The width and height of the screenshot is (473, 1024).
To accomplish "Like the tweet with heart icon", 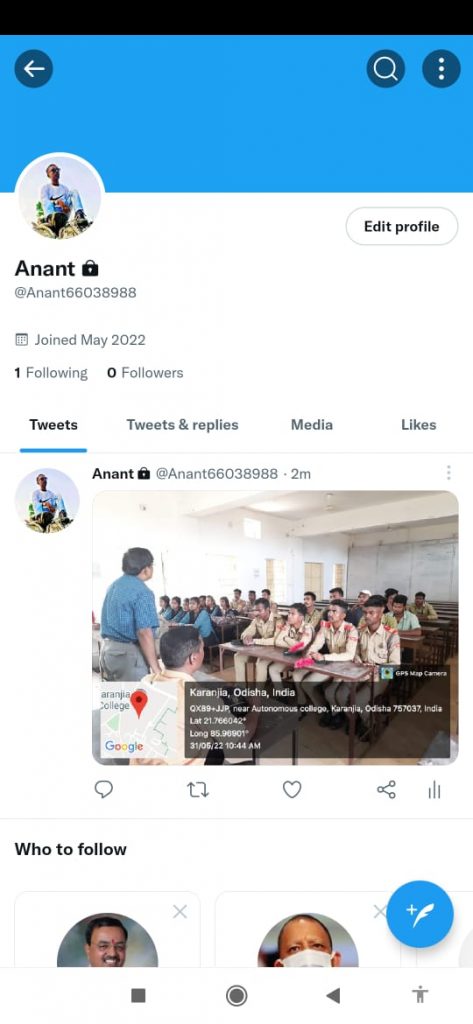I will tap(292, 790).
